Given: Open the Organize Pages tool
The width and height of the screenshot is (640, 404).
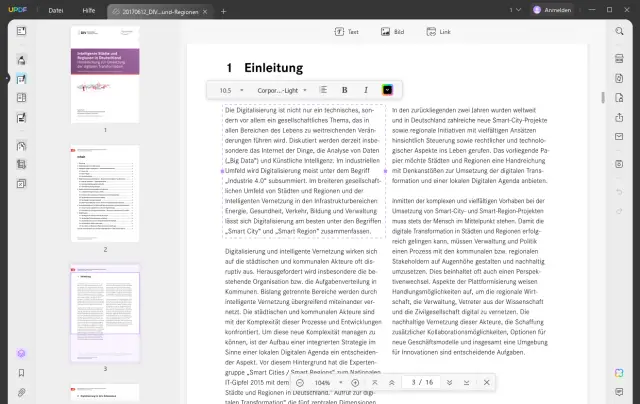Looking at the screenshot, I should coord(21,98).
